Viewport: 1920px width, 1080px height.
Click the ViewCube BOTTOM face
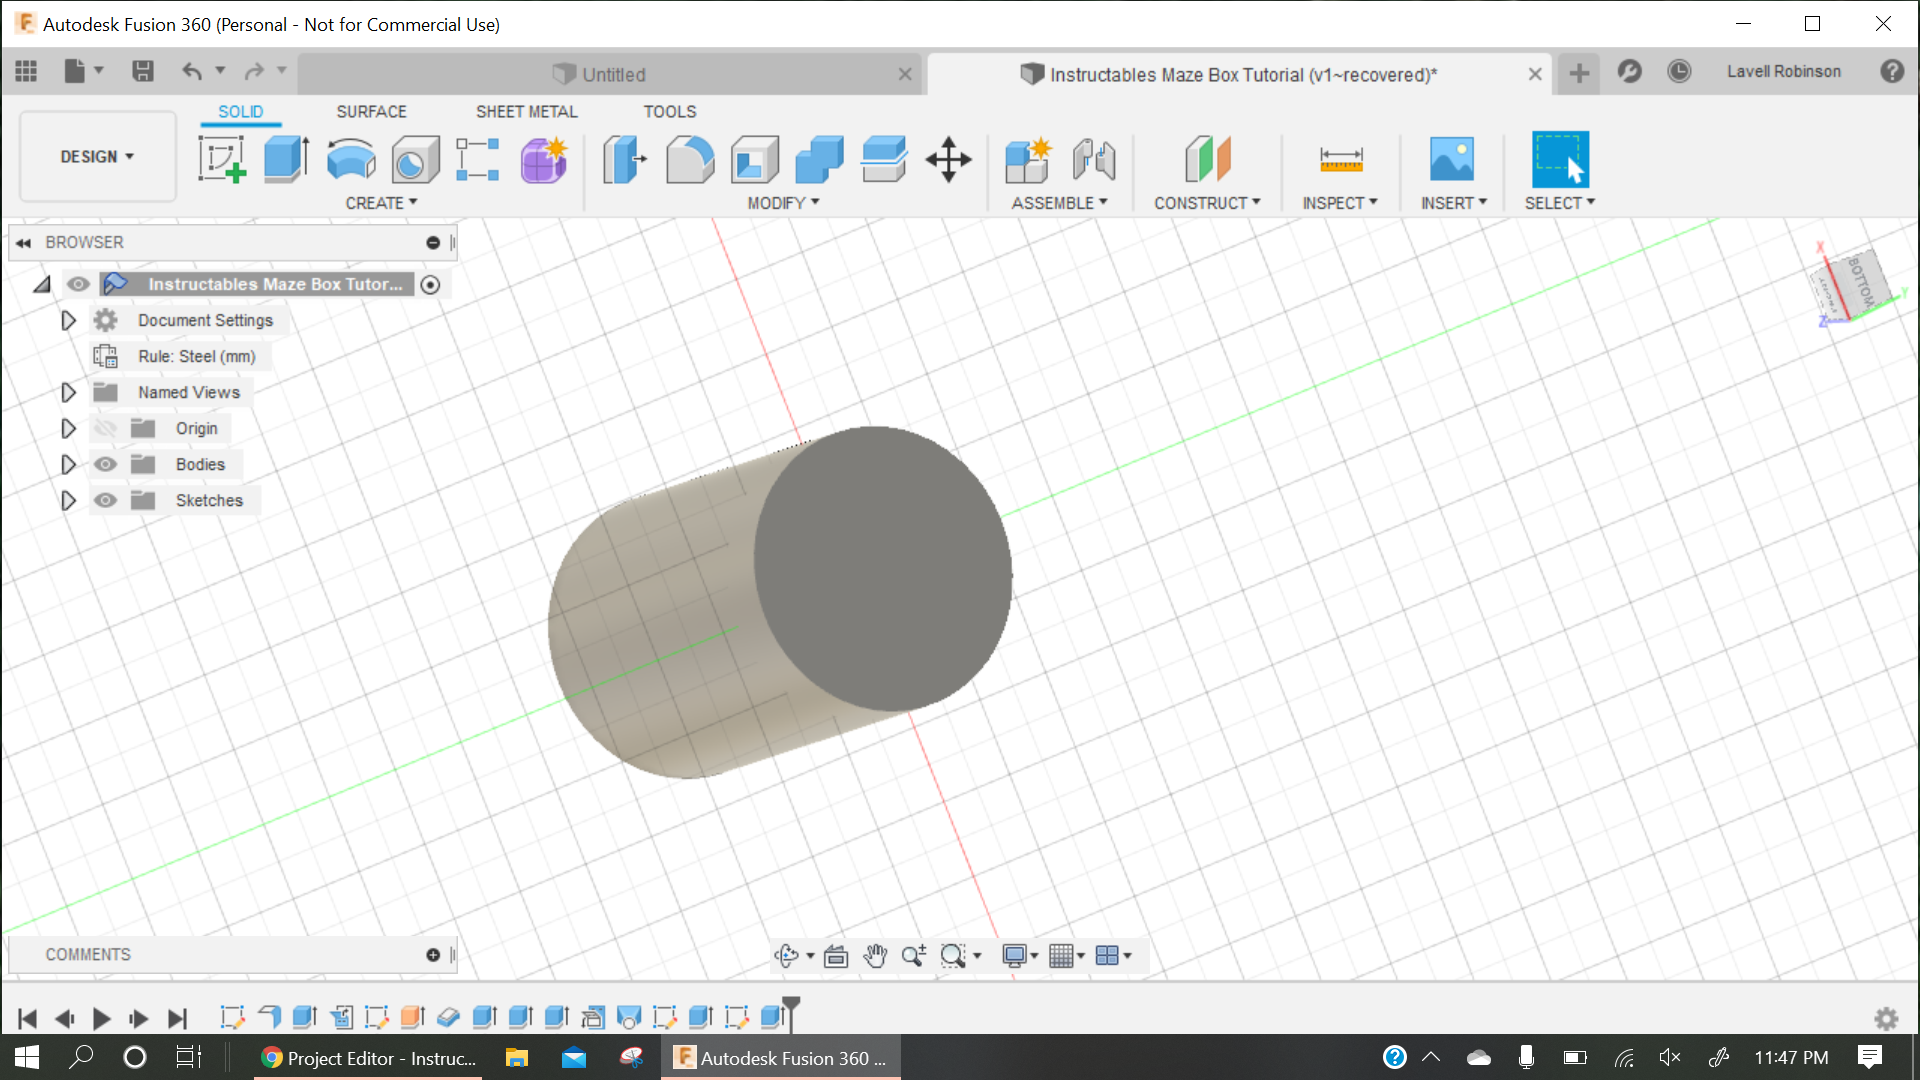tap(1863, 283)
